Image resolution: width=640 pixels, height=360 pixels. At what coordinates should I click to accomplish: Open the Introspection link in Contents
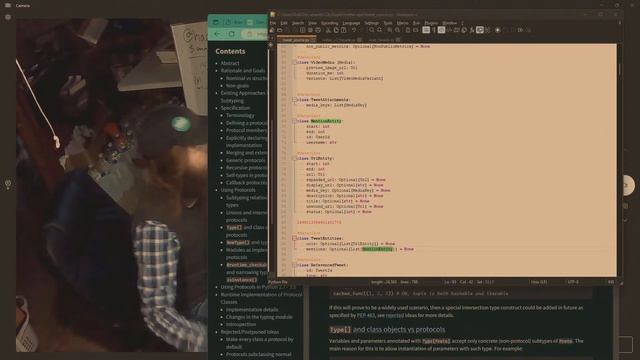click(241, 324)
